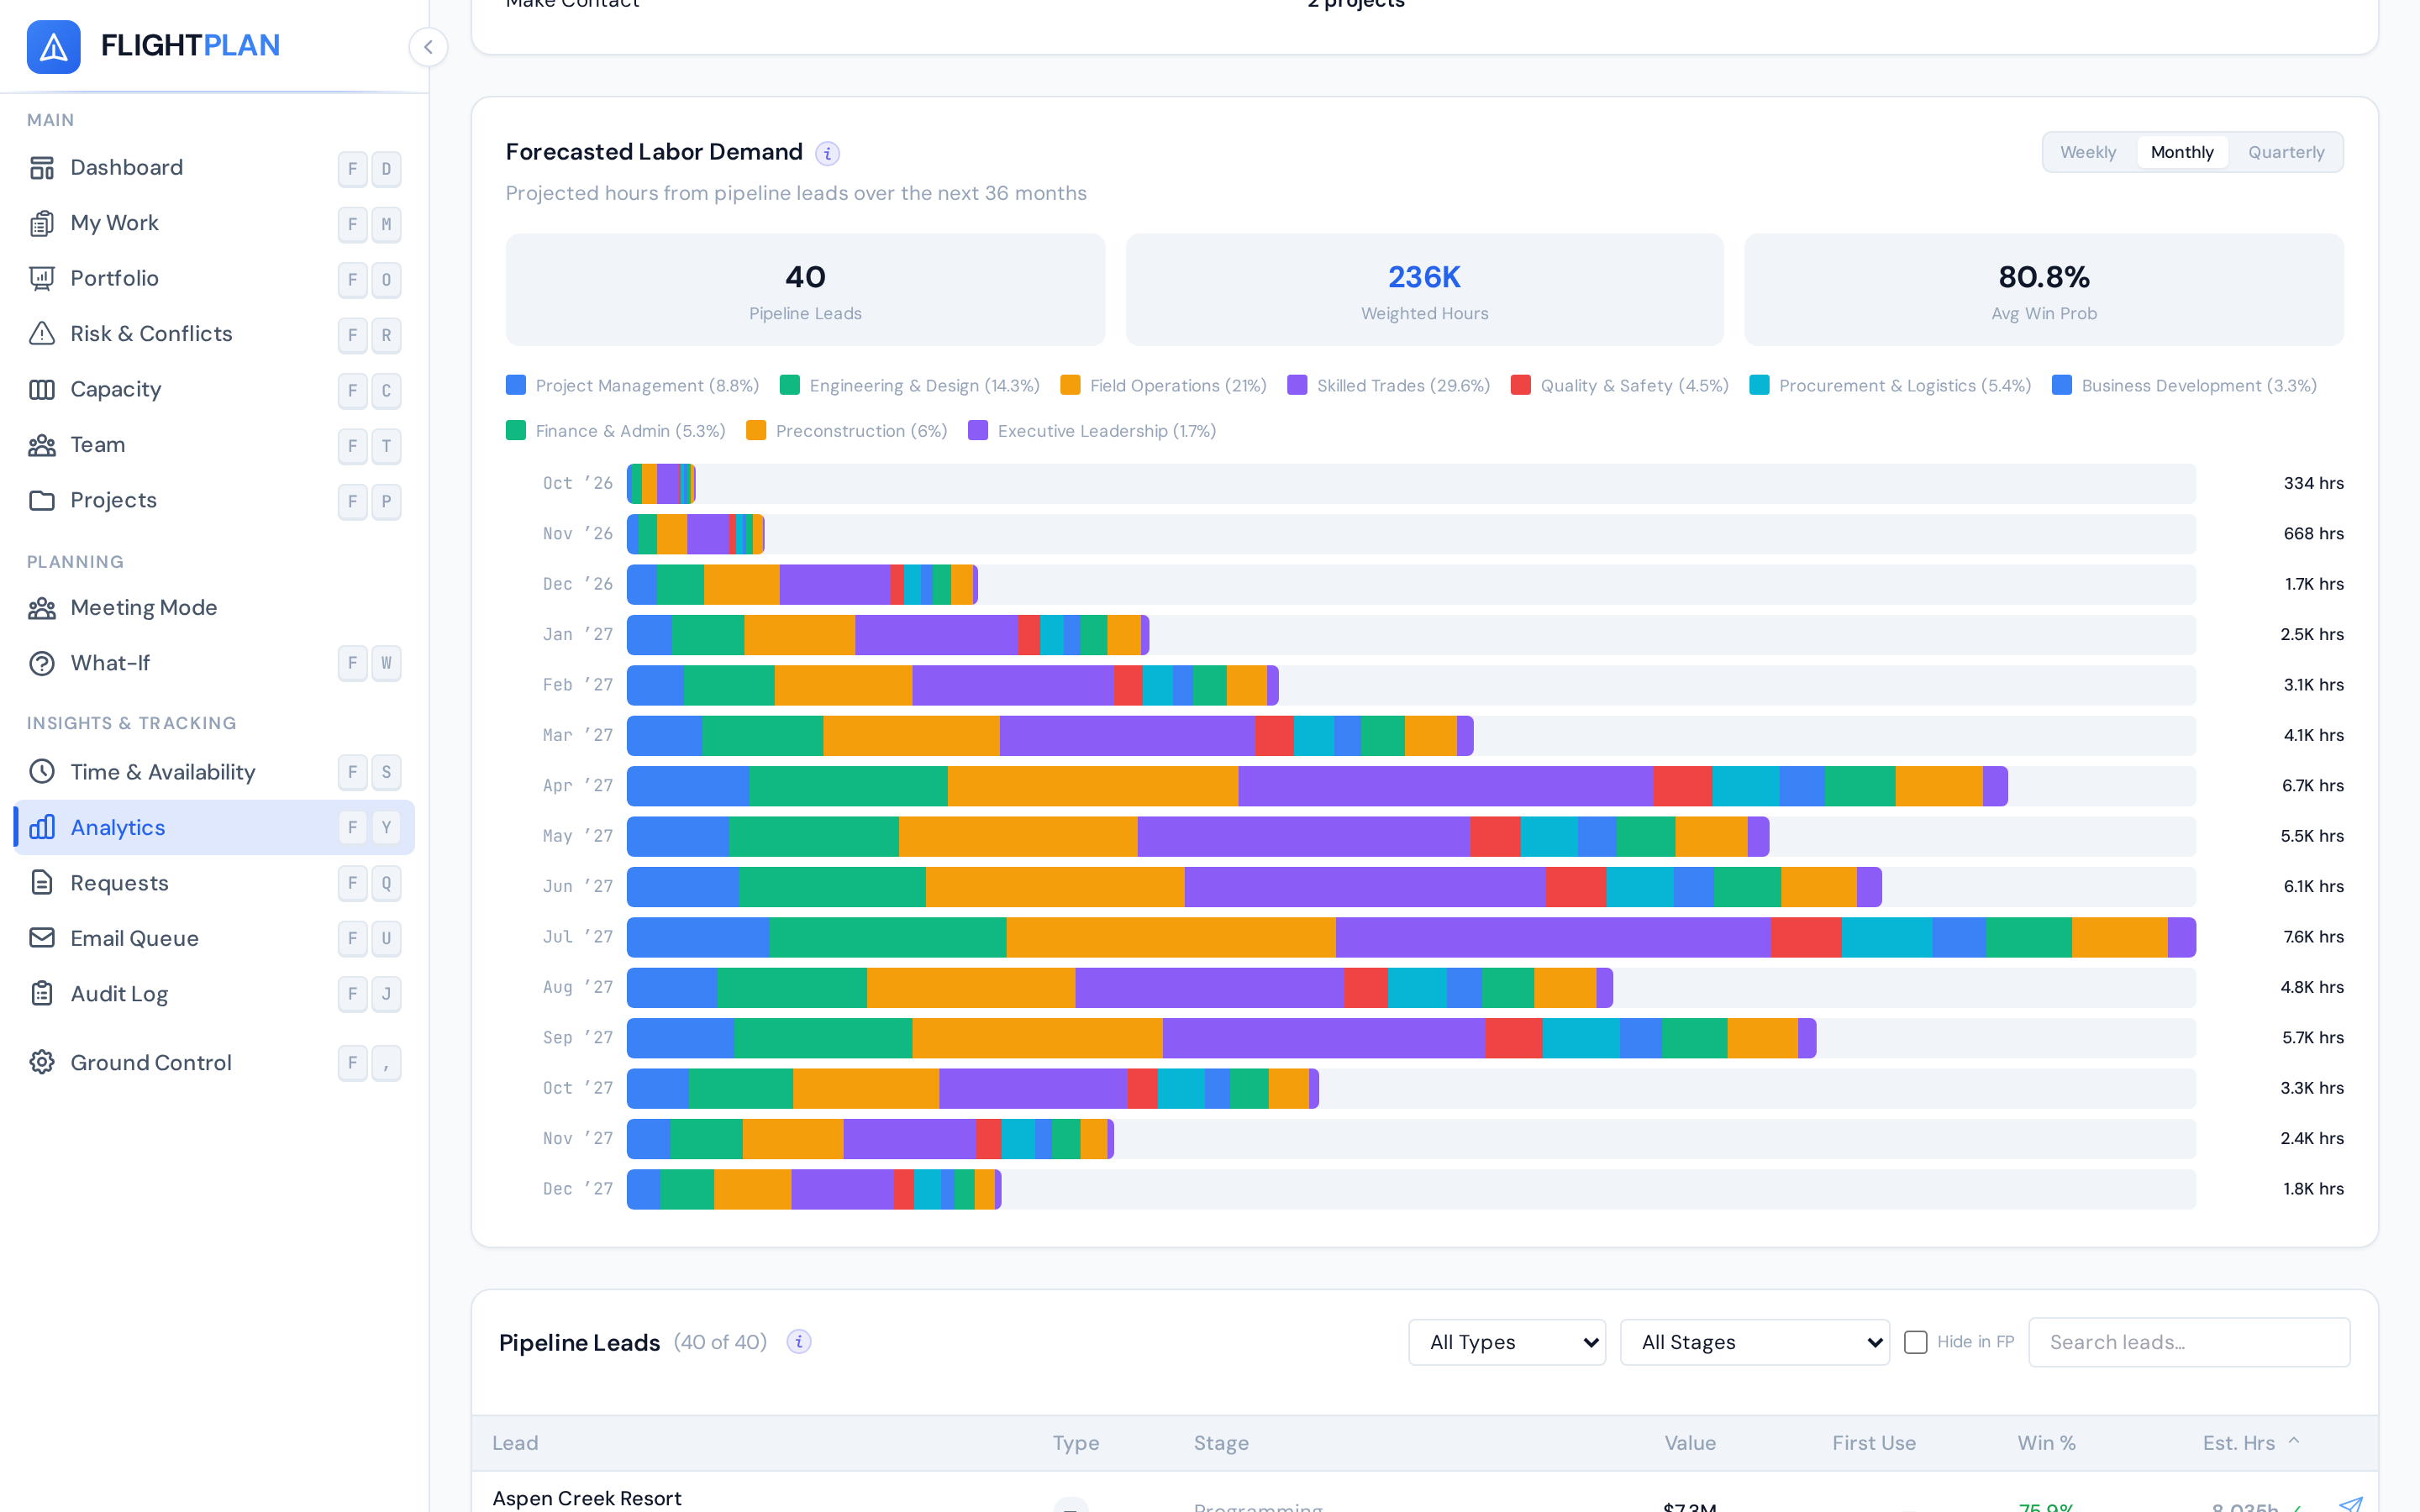Click the FlightPlan logo icon

coord(54,46)
